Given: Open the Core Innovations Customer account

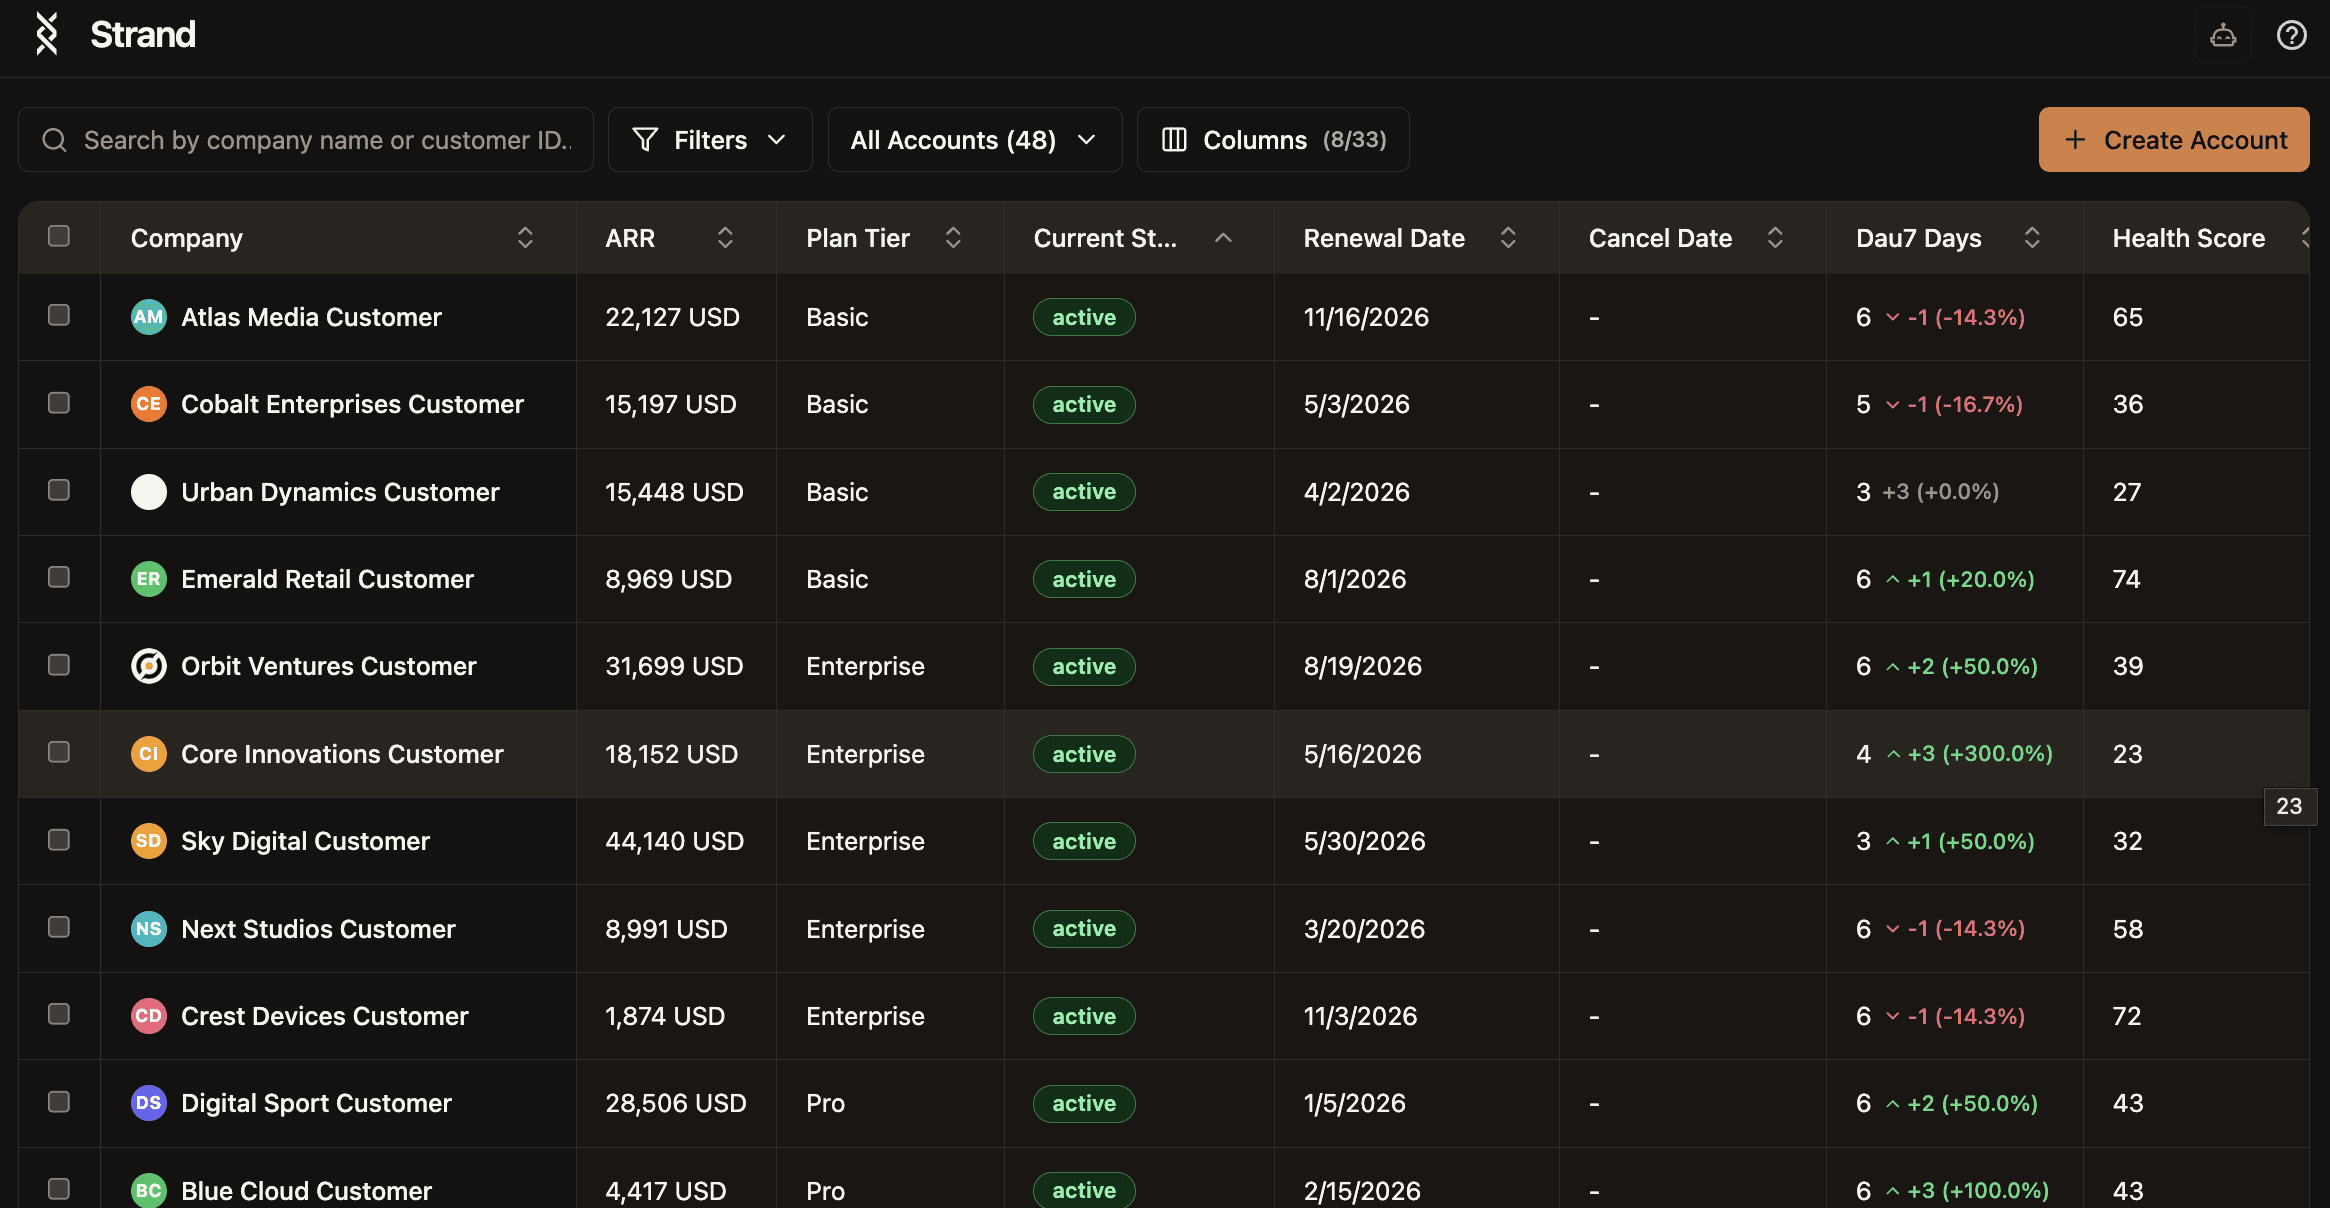Looking at the screenshot, I should click(342, 754).
